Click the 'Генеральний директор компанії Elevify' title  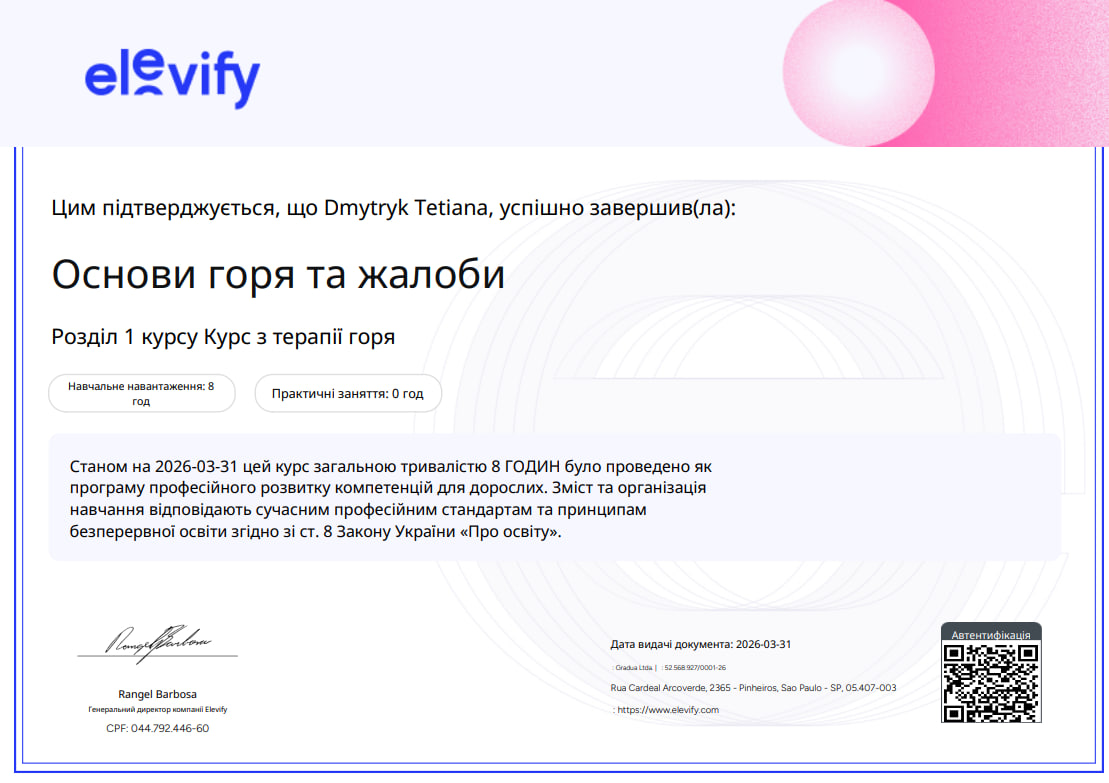[158, 710]
